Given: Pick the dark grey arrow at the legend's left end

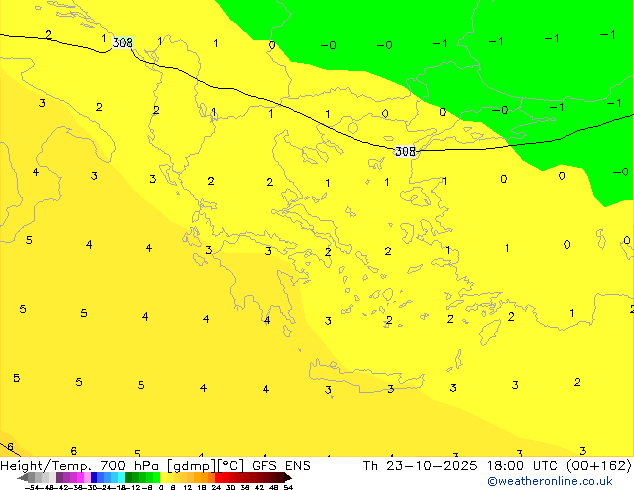Looking at the screenshot, I should pos(23,477).
